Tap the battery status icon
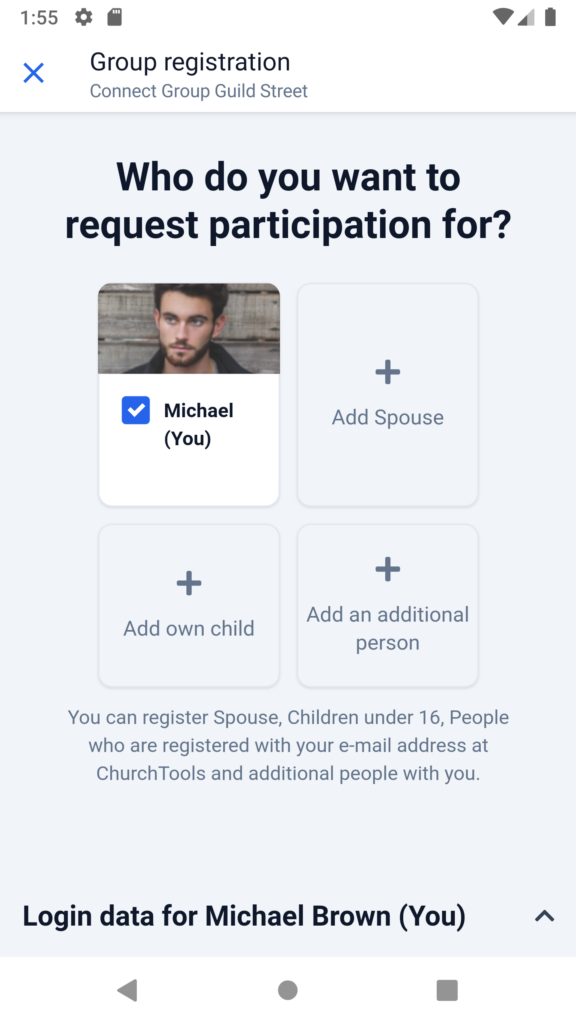 [x=551, y=17]
